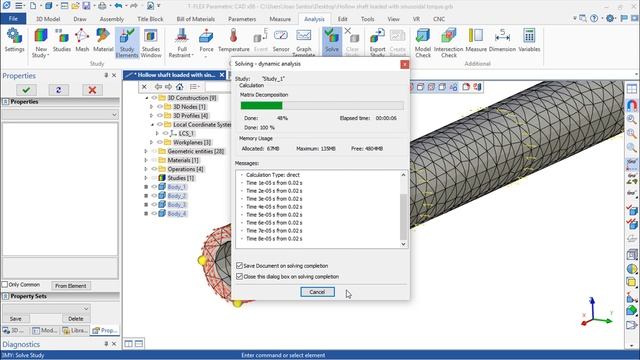
Task: Toggle visibility eye of Body_3
Action: [x=154, y=204]
